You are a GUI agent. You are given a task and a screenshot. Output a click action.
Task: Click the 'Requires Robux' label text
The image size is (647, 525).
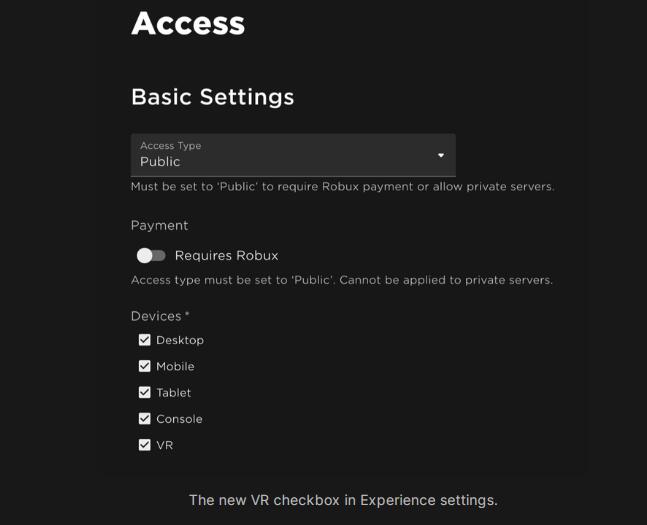coord(226,256)
